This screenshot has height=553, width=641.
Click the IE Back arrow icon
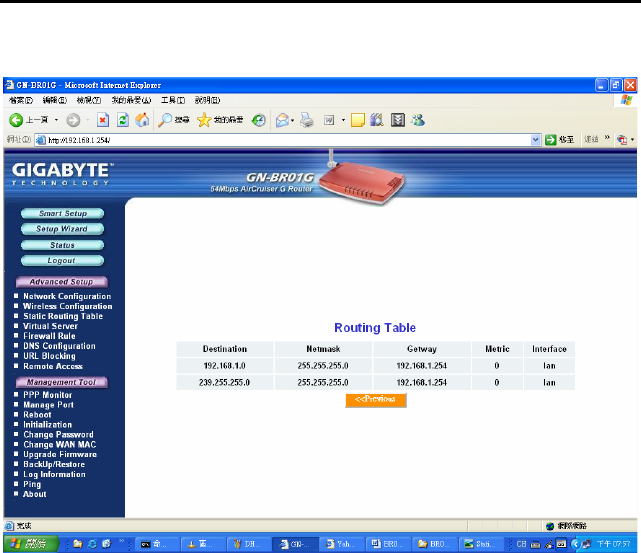point(16,120)
